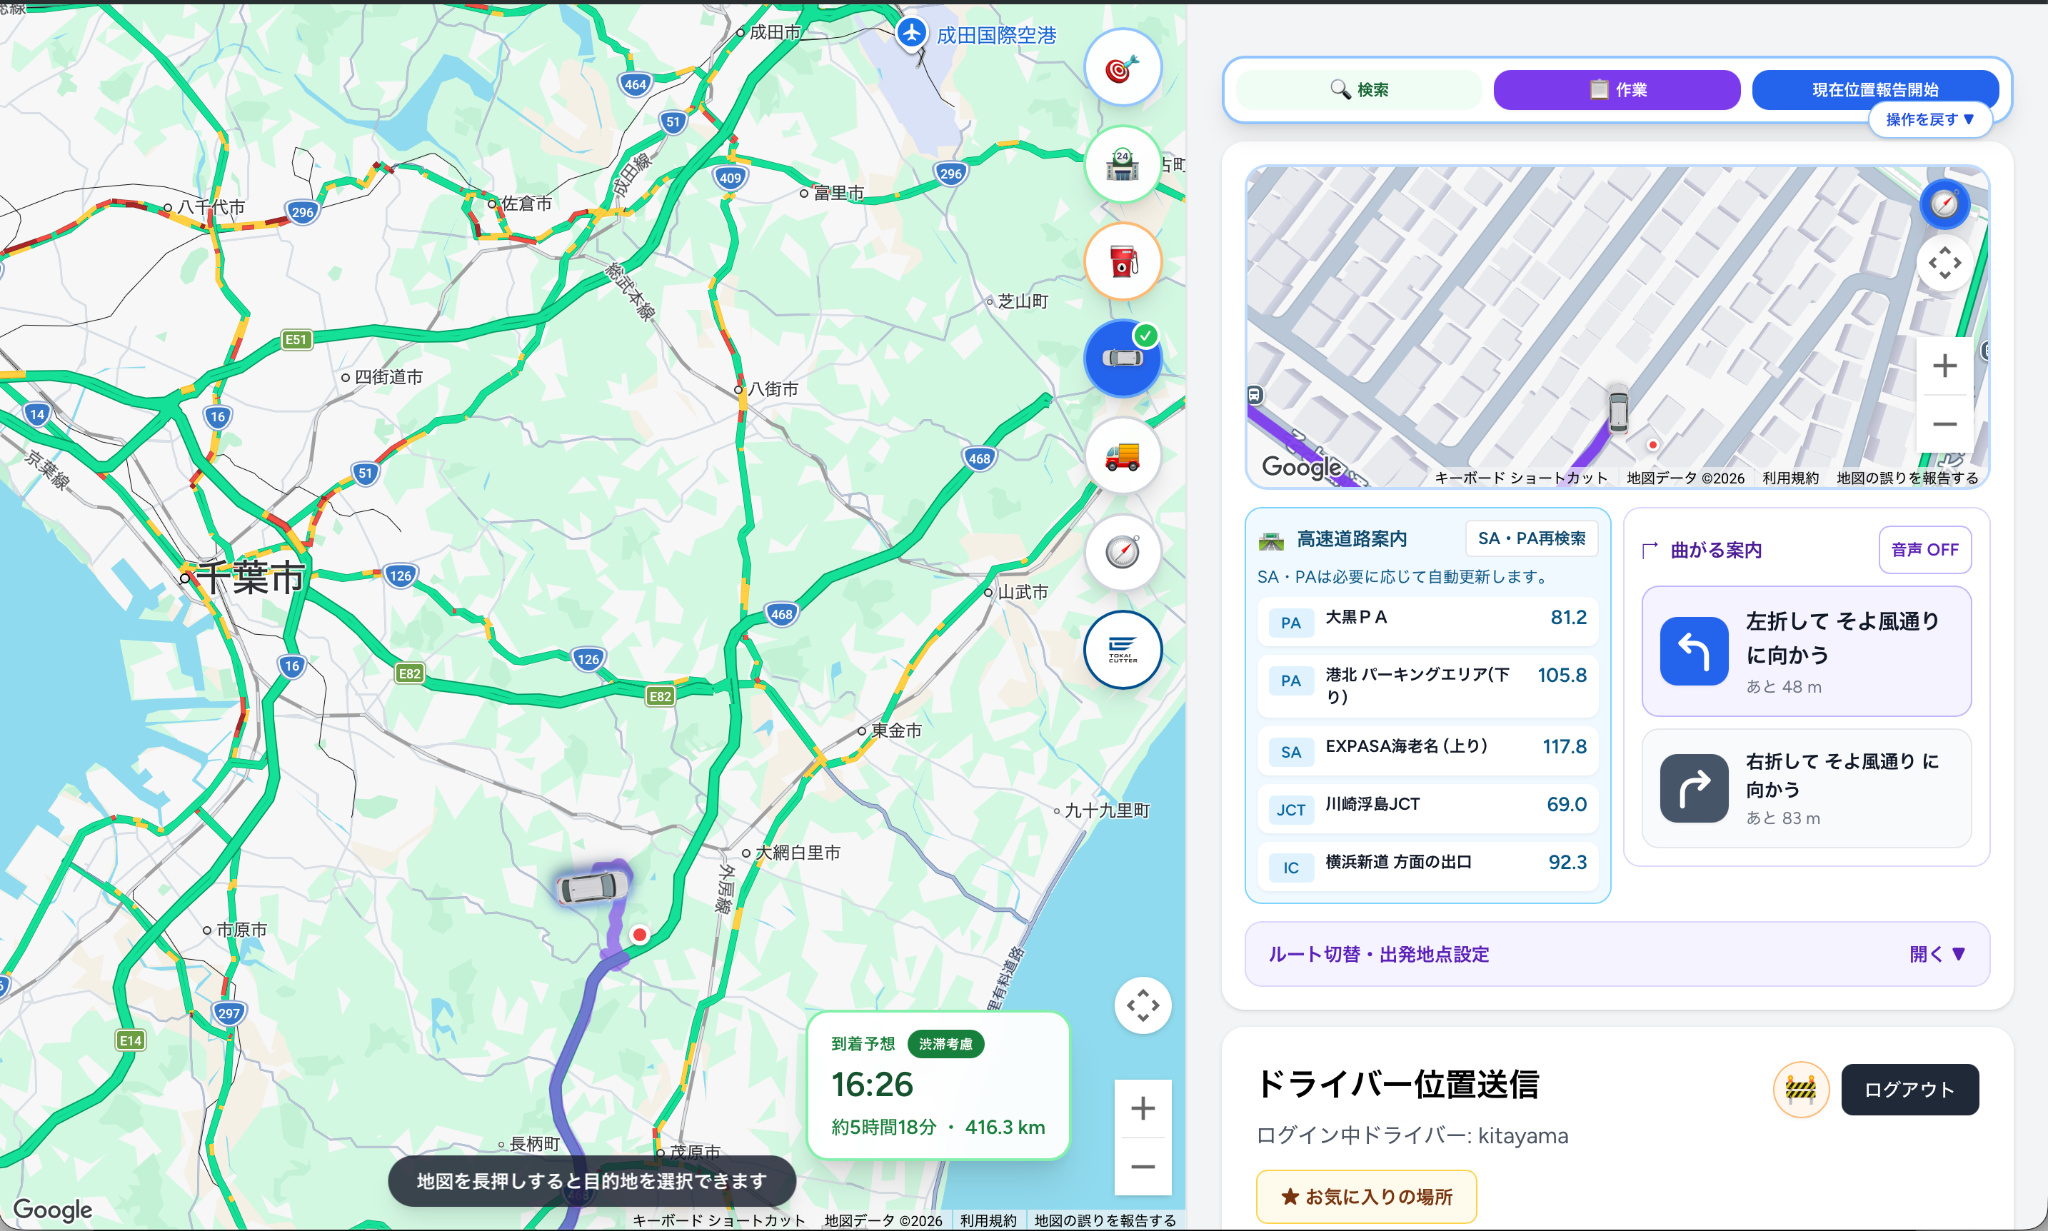Click 地図の誤りを報告する on mini map
2048x1231 pixels.
1907,478
